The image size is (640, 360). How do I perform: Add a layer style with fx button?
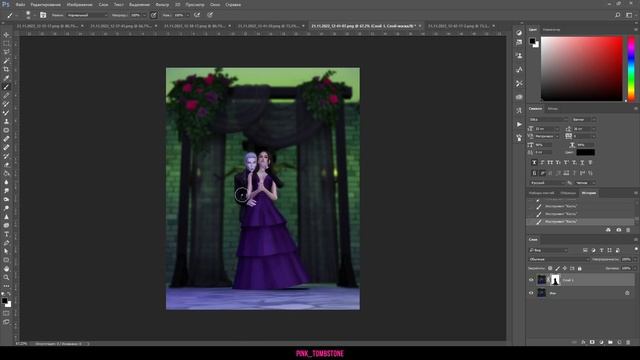click(583, 342)
